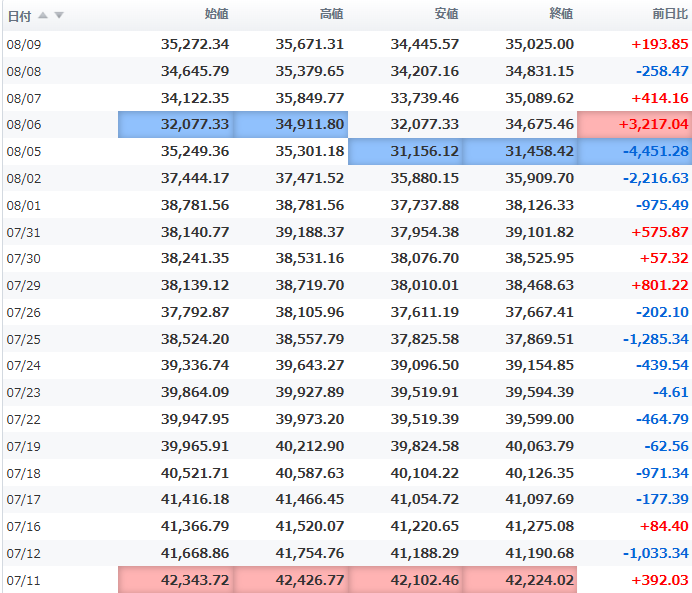Select low value 37,737.88
The width and height of the screenshot is (692, 593).
pyautogui.click(x=425, y=205)
